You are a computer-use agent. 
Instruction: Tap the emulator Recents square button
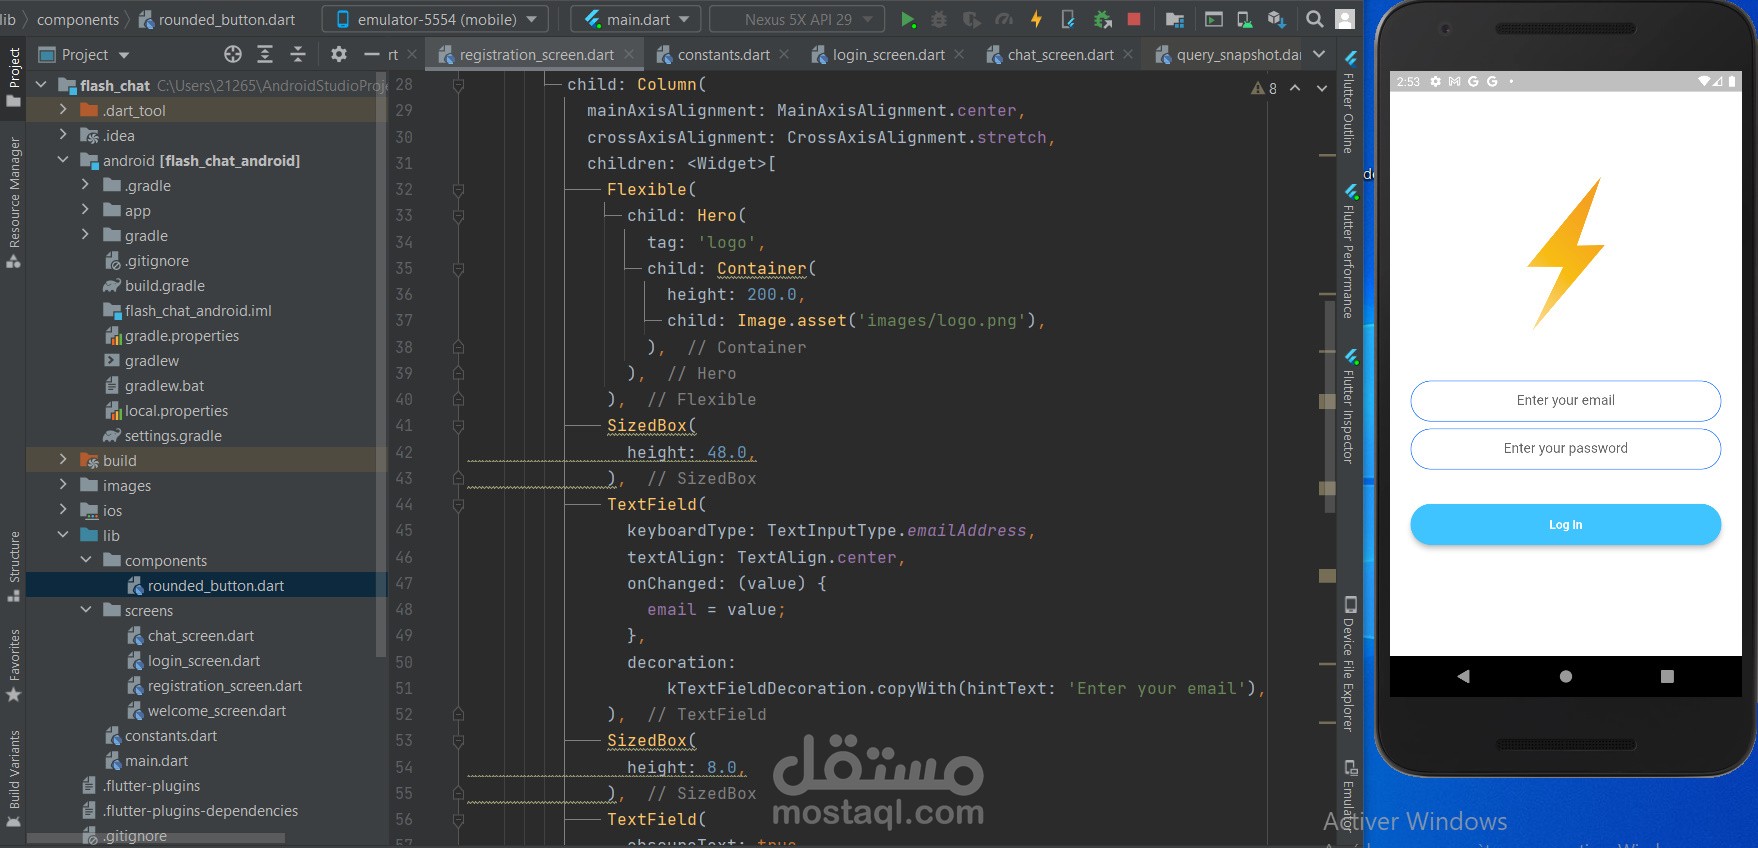tap(1667, 676)
